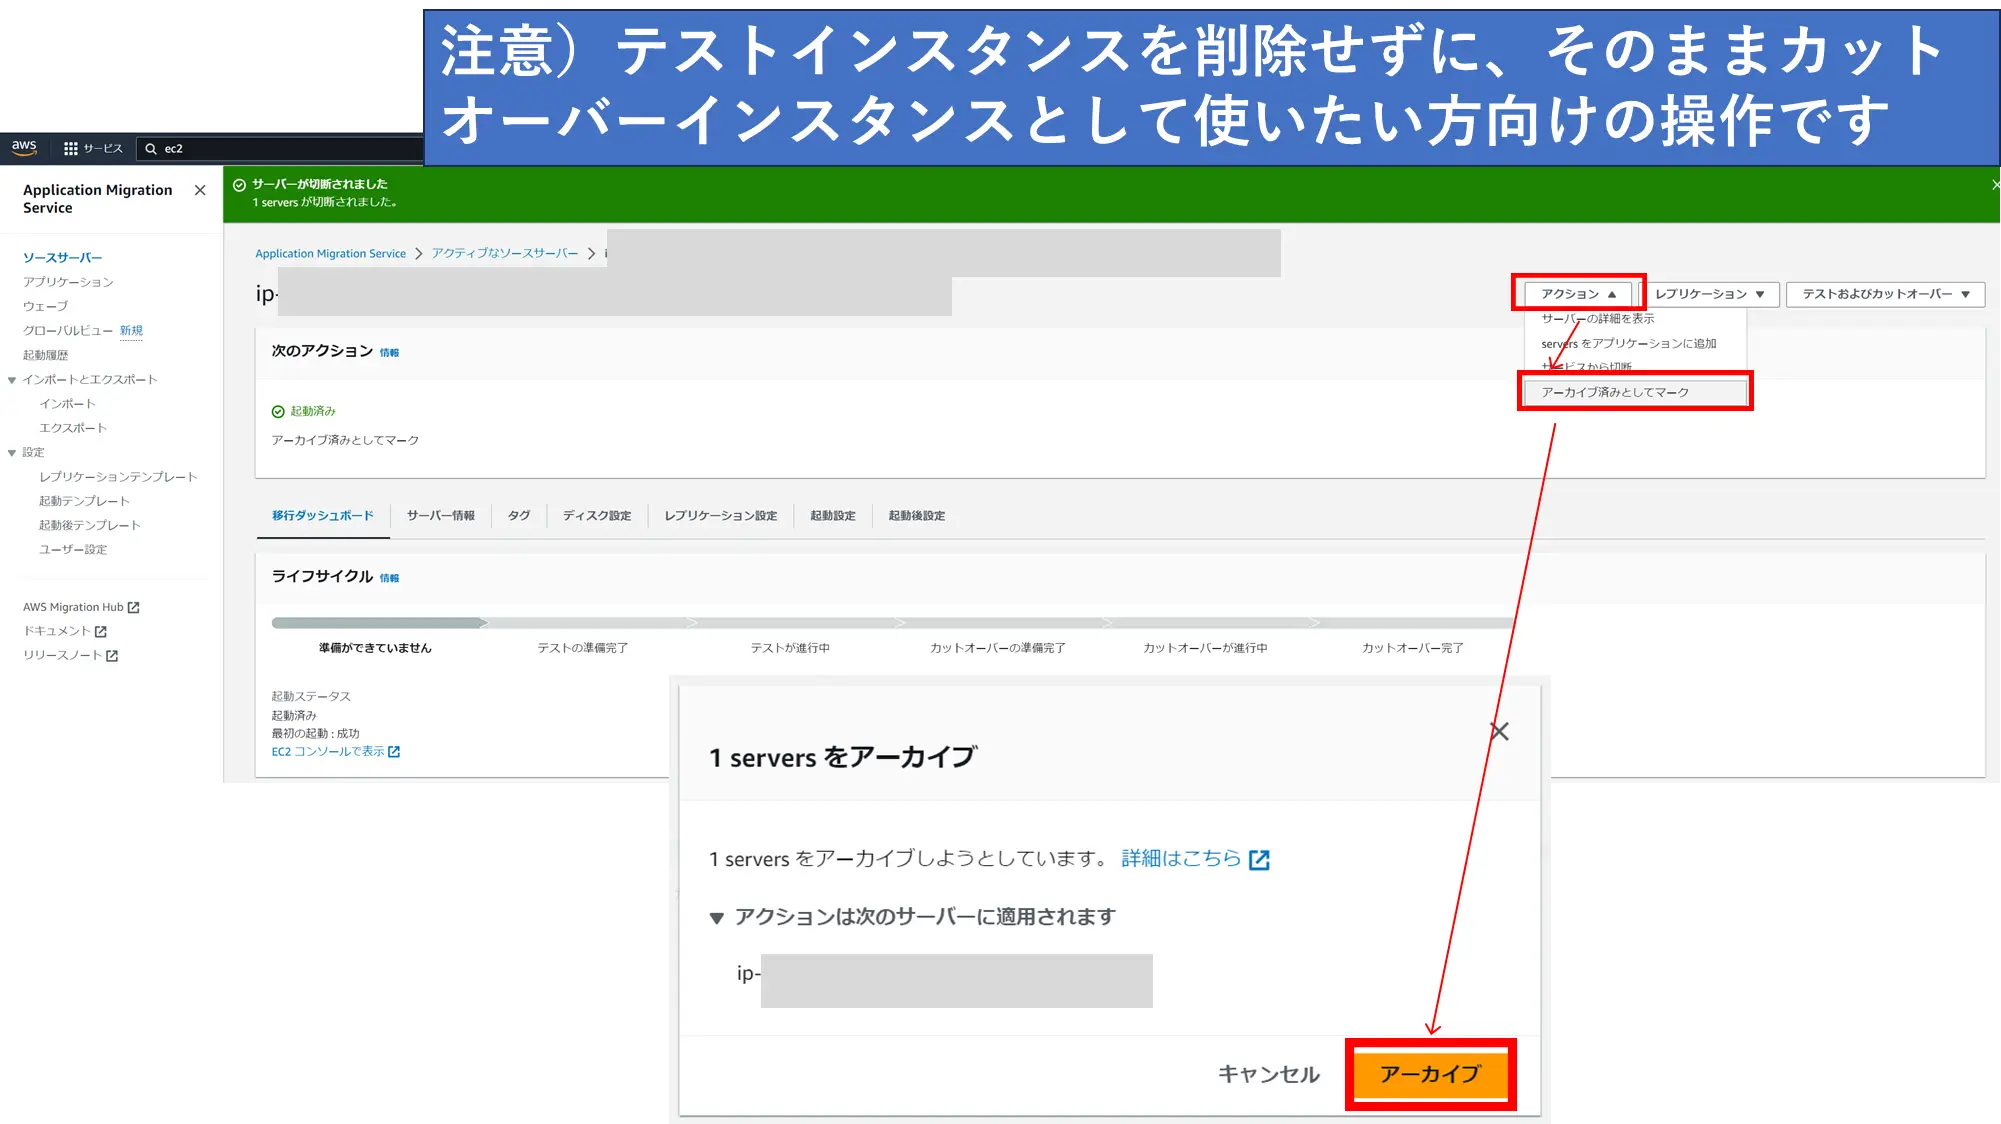Click external-link icon beside 詳細はこちら
This screenshot has width=2001, height=1124.
1260,860
